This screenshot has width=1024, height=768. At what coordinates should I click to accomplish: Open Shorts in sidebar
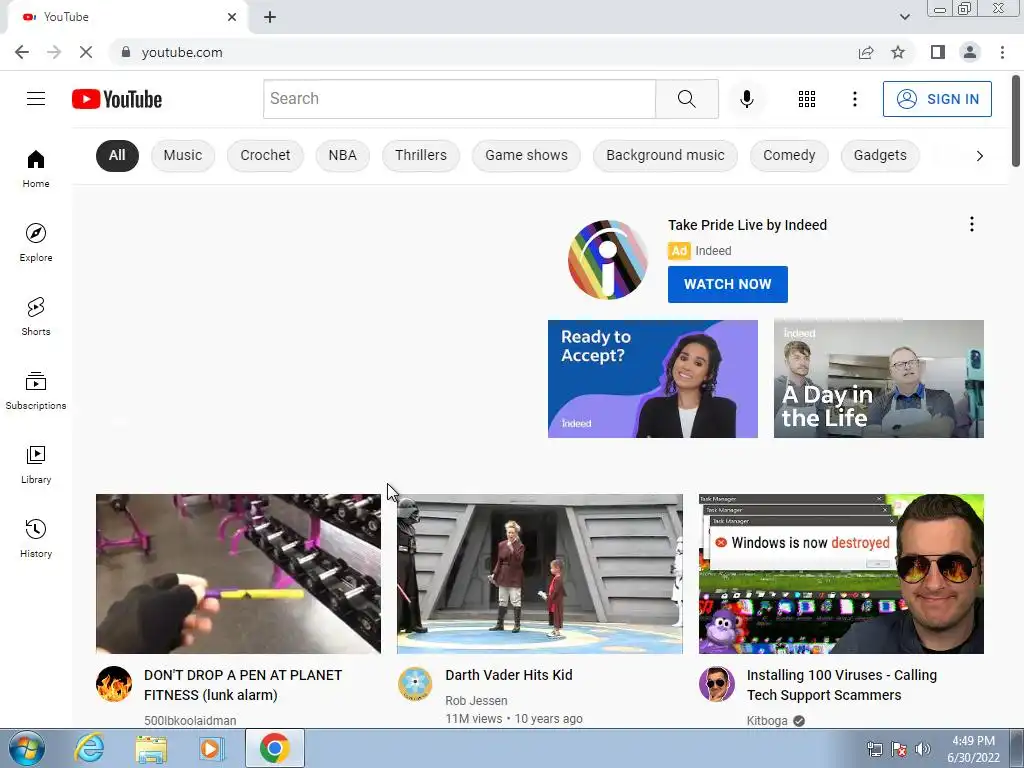[x=36, y=317]
